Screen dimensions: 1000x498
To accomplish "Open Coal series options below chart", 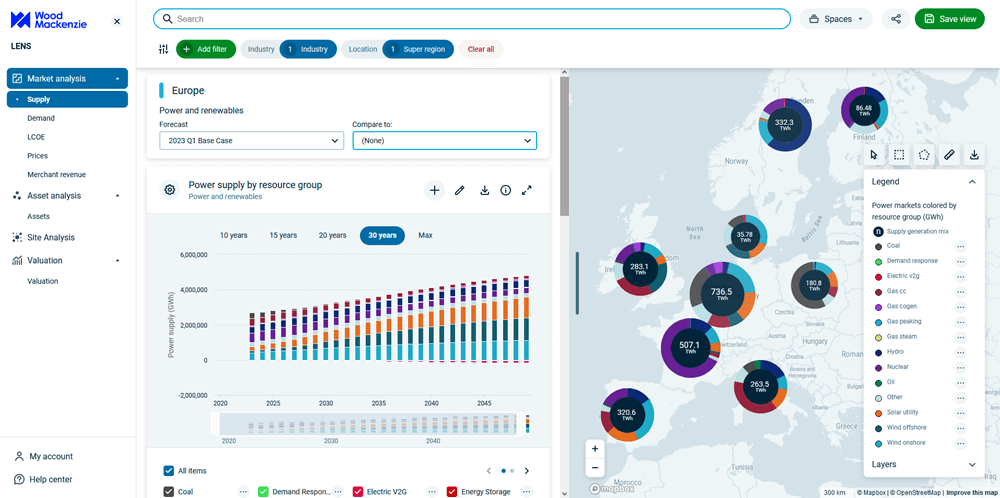I will (243, 492).
